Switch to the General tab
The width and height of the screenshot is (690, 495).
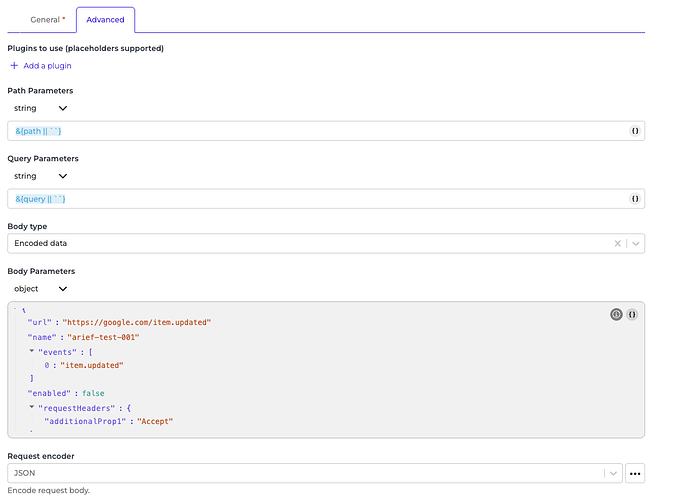pos(47,19)
